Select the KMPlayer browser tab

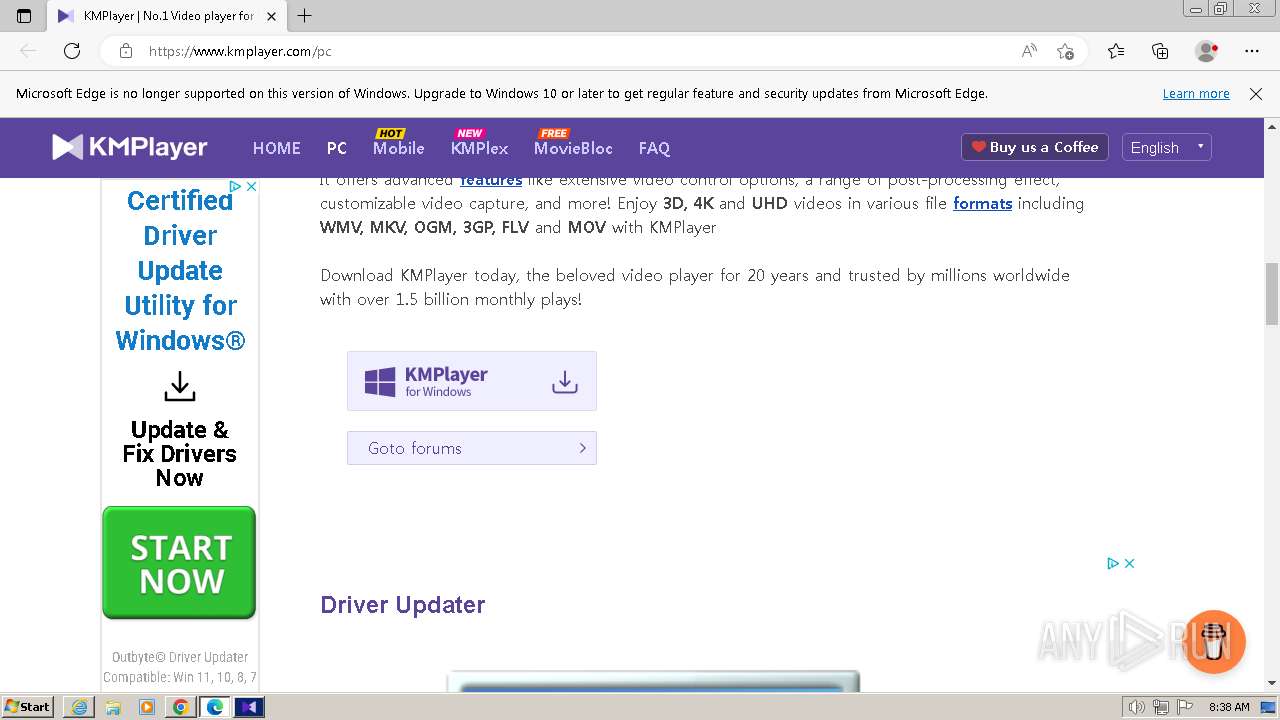pyautogui.click(x=165, y=16)
